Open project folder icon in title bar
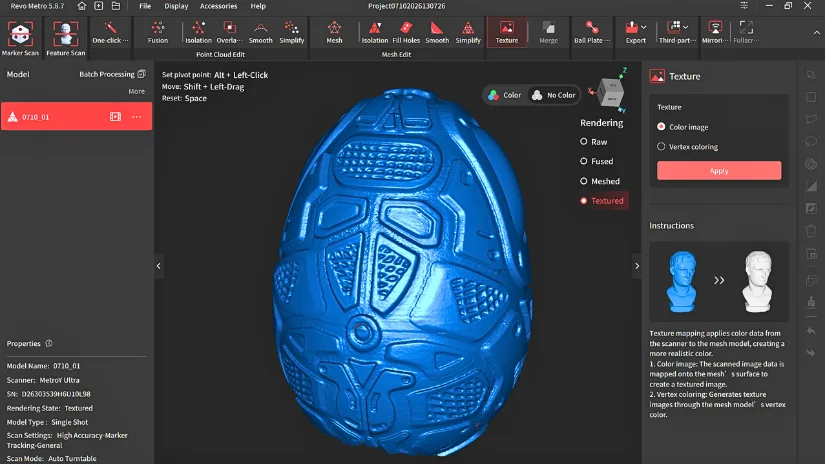The image size is (825, 464). pyautogui.click(x=116, y=6)
